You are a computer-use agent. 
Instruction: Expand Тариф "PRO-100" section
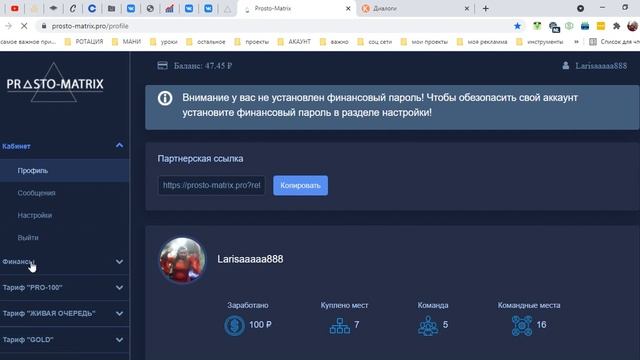64,288
